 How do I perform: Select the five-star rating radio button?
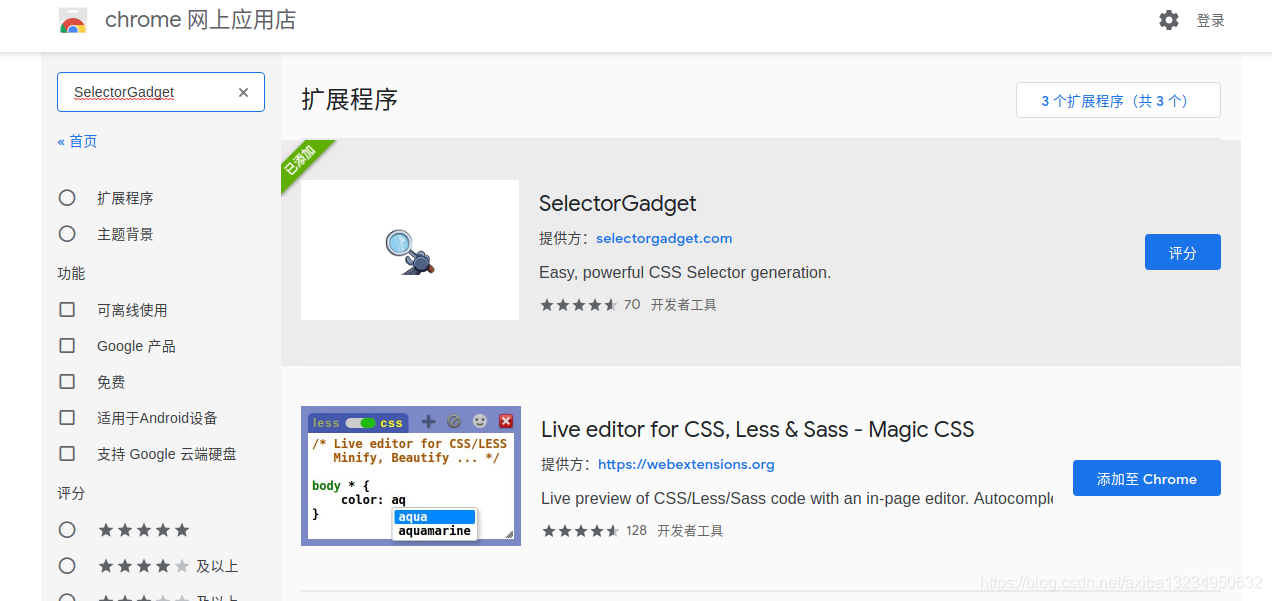(67, 530)
